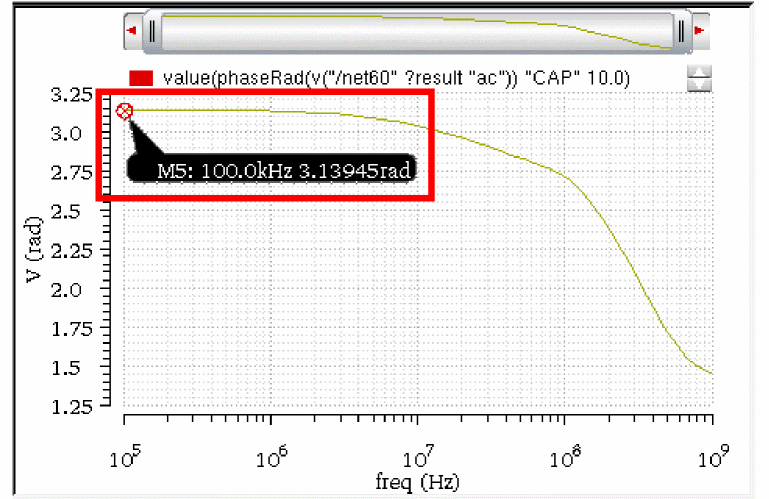Click the trace curve at its 10^8 Hz knee
Screen dimensions: 769x499
click(x=565, y=176)
